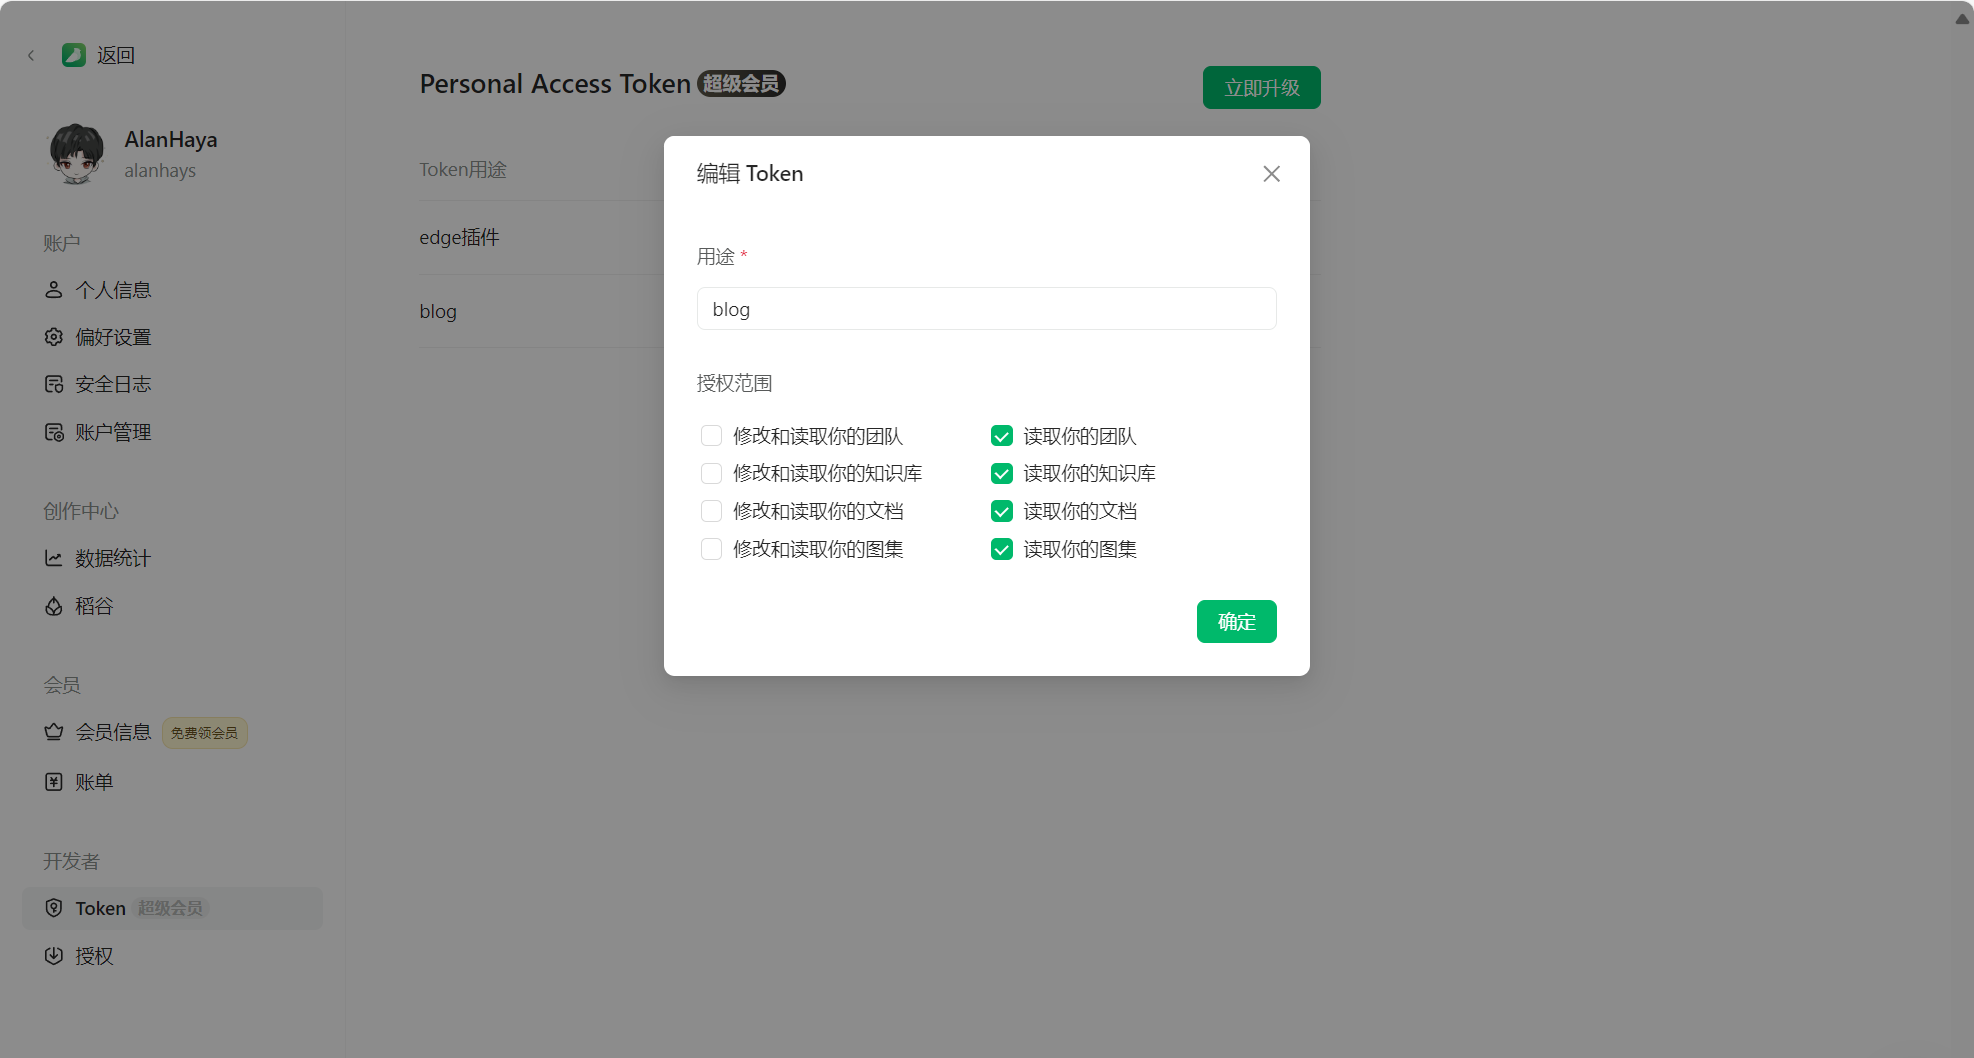Screen dimensions: 1974x1058
Task: Click the 会员信息 crown icon
Action: coord(54,732)
